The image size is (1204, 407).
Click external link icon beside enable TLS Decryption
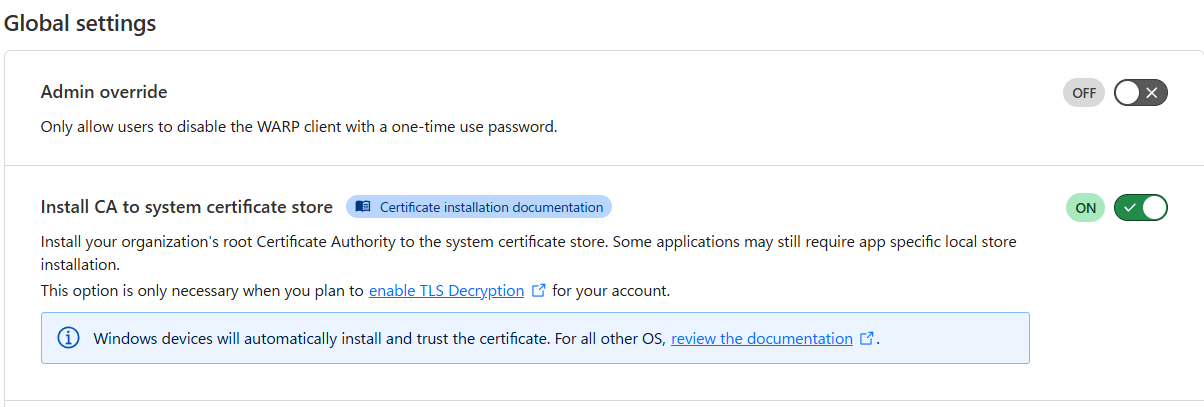pyautogui.click(x=539, y=291)
